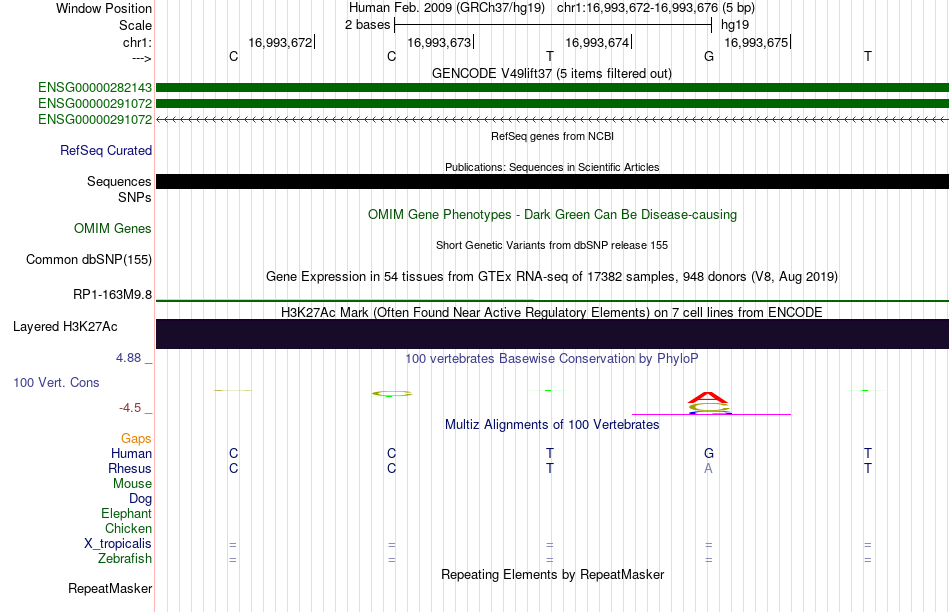Click the 16,993,672 position marker
The height and width of the screenshot is (612, 950).
click(280, 42)
